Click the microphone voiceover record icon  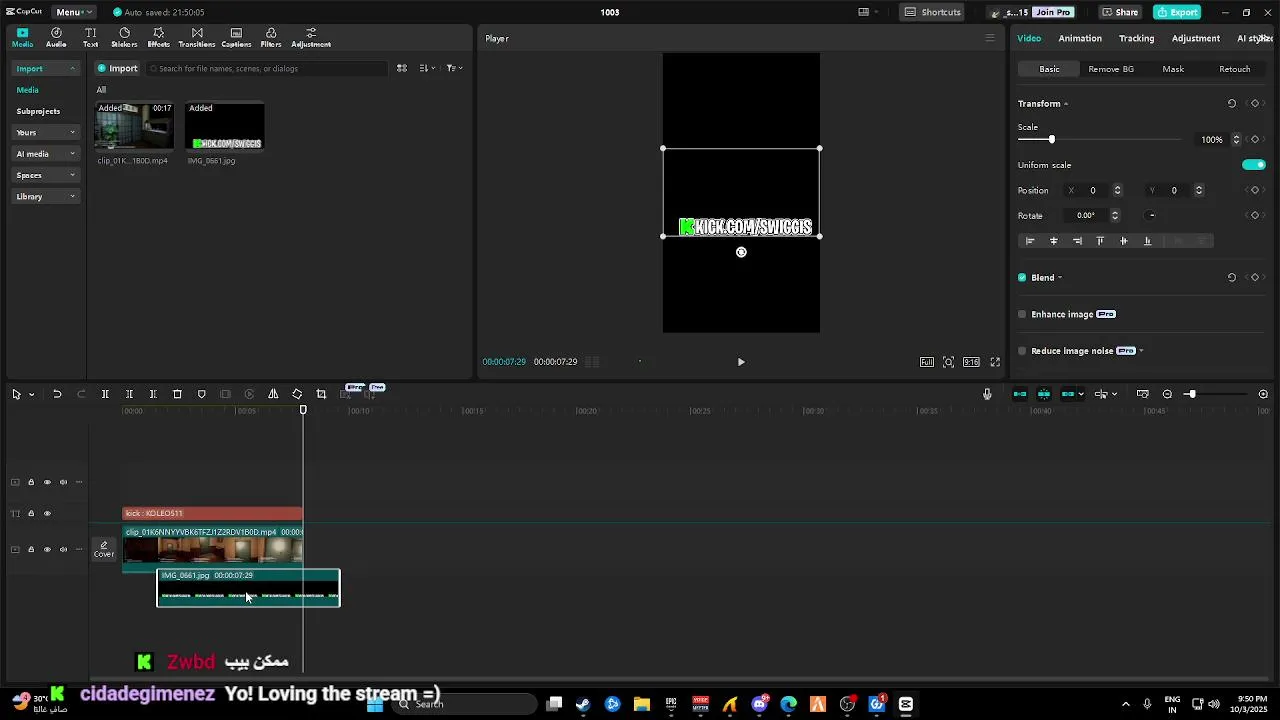[x=987, y=394]
